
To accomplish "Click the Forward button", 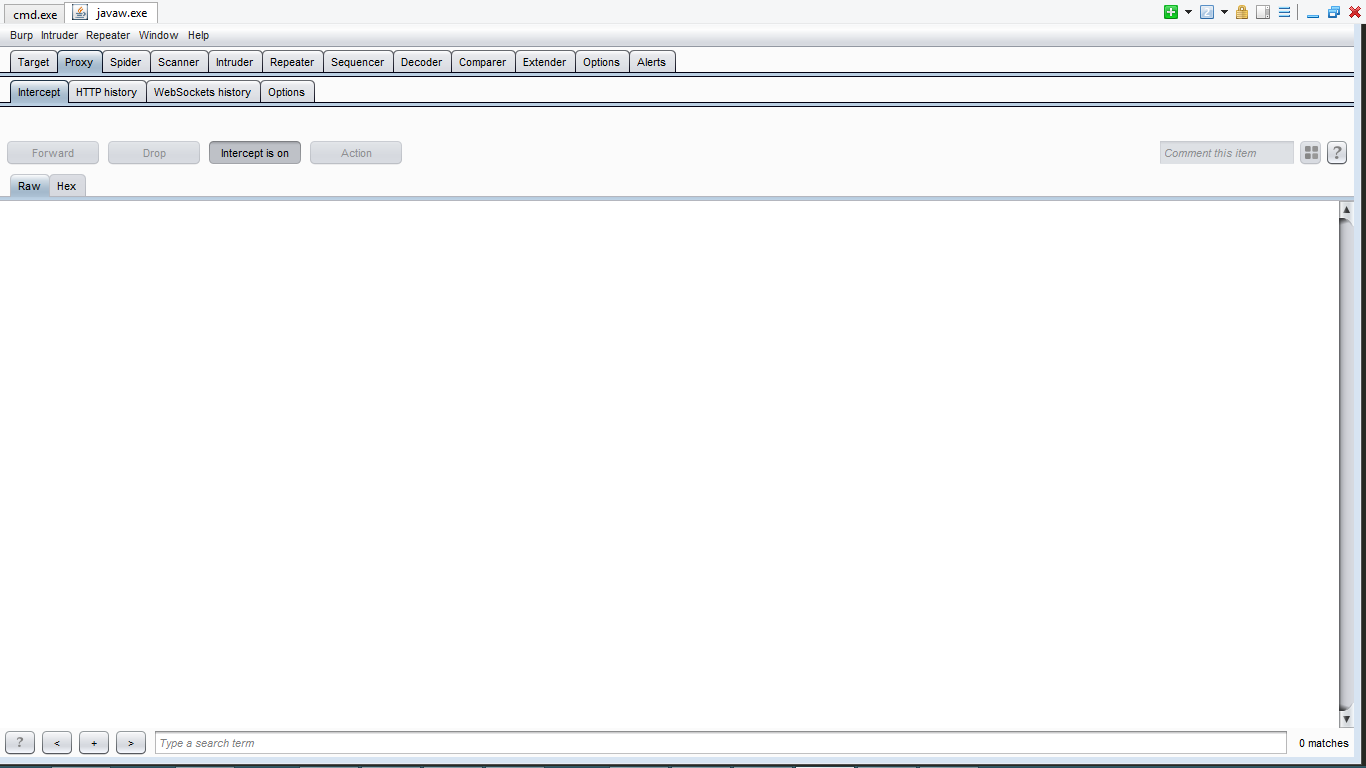I will [x=53, y=153].
